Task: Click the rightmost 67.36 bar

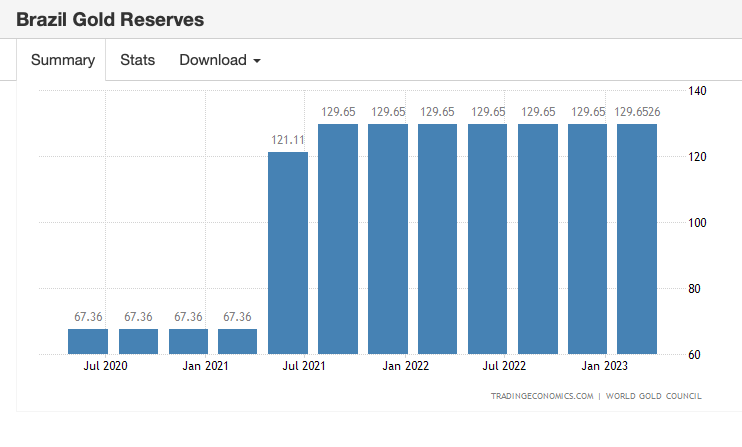Action: pos(237,341)
